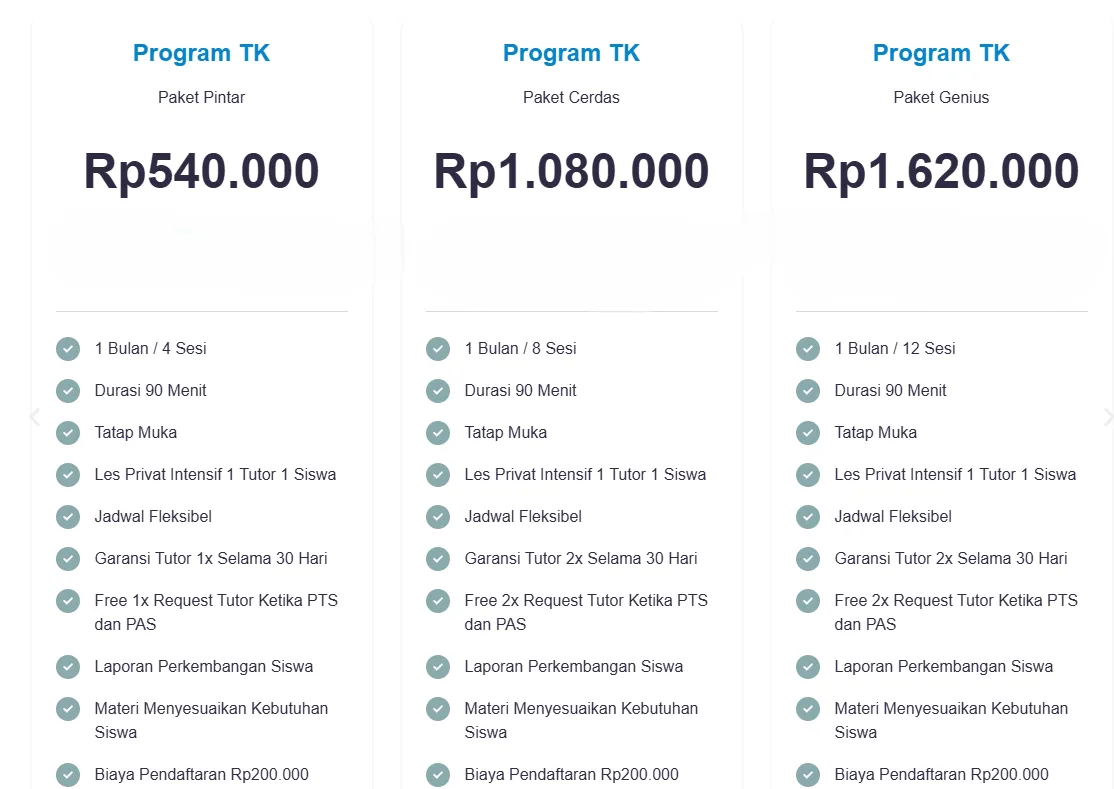This screenshot has width=1114, height=789.
Task: Click check icon by "Laporan Perkembangan Siswa" in Paket Genius
Action: (x=808, y=667)
